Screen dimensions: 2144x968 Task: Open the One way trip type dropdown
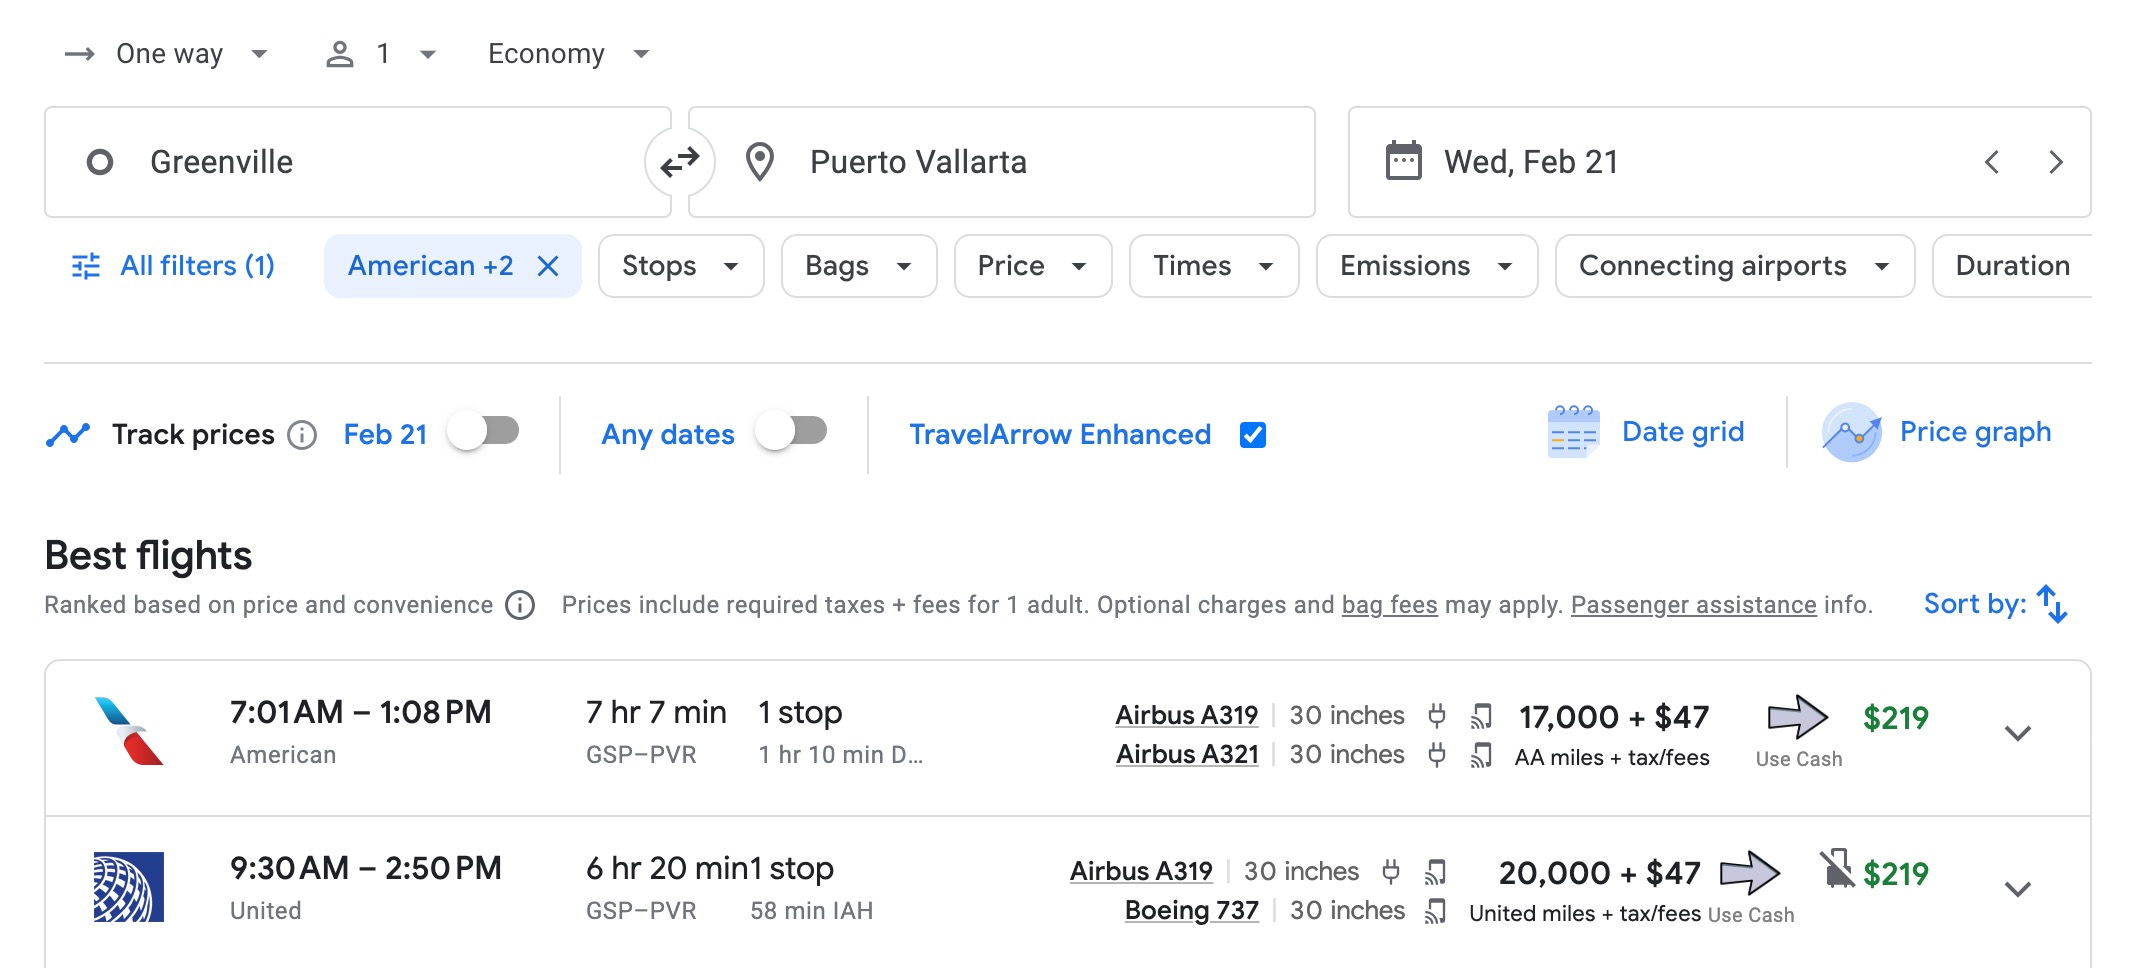pyautogui.click(x=168, y=54)
